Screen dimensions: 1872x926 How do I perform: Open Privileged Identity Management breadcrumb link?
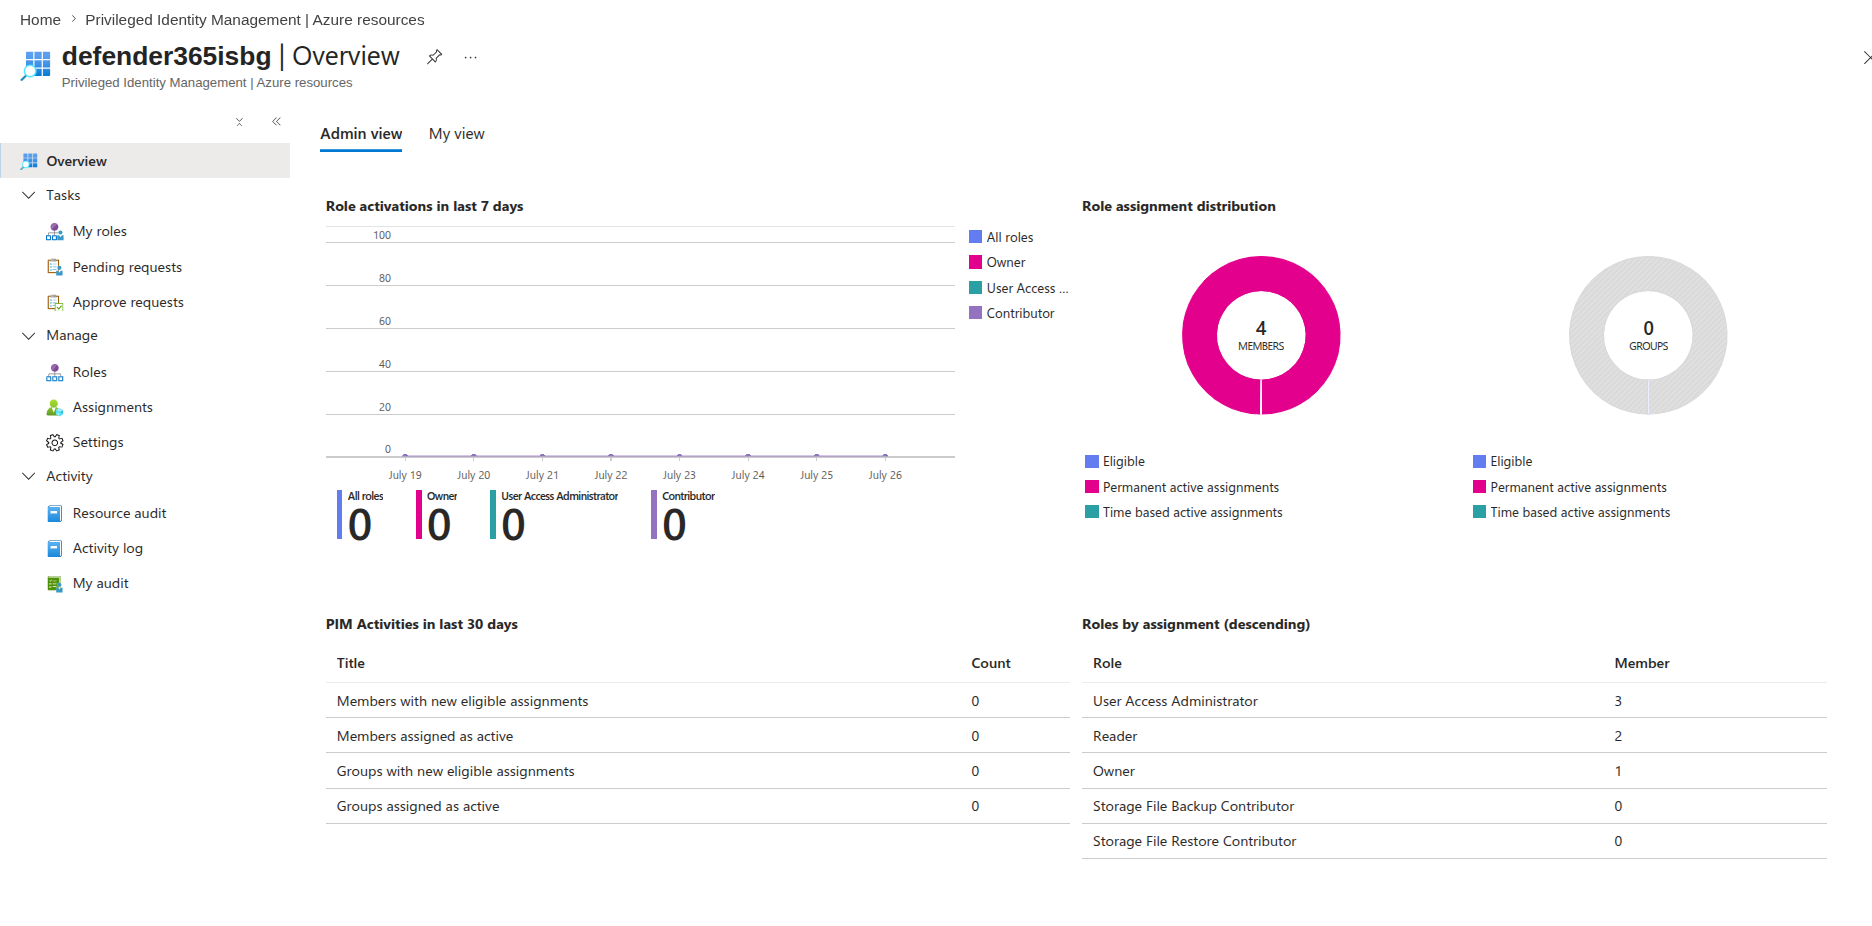tap(255, 20)
